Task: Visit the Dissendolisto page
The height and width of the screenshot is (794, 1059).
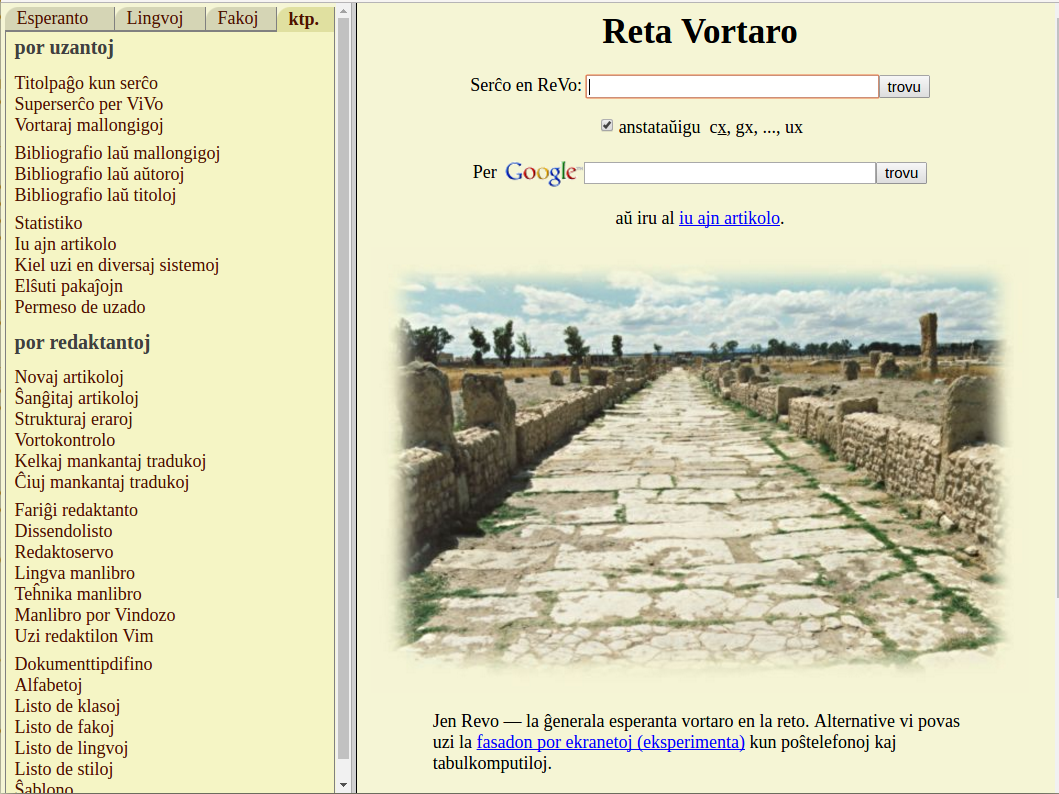Action: pyautogui.click(x=63, y=531)
